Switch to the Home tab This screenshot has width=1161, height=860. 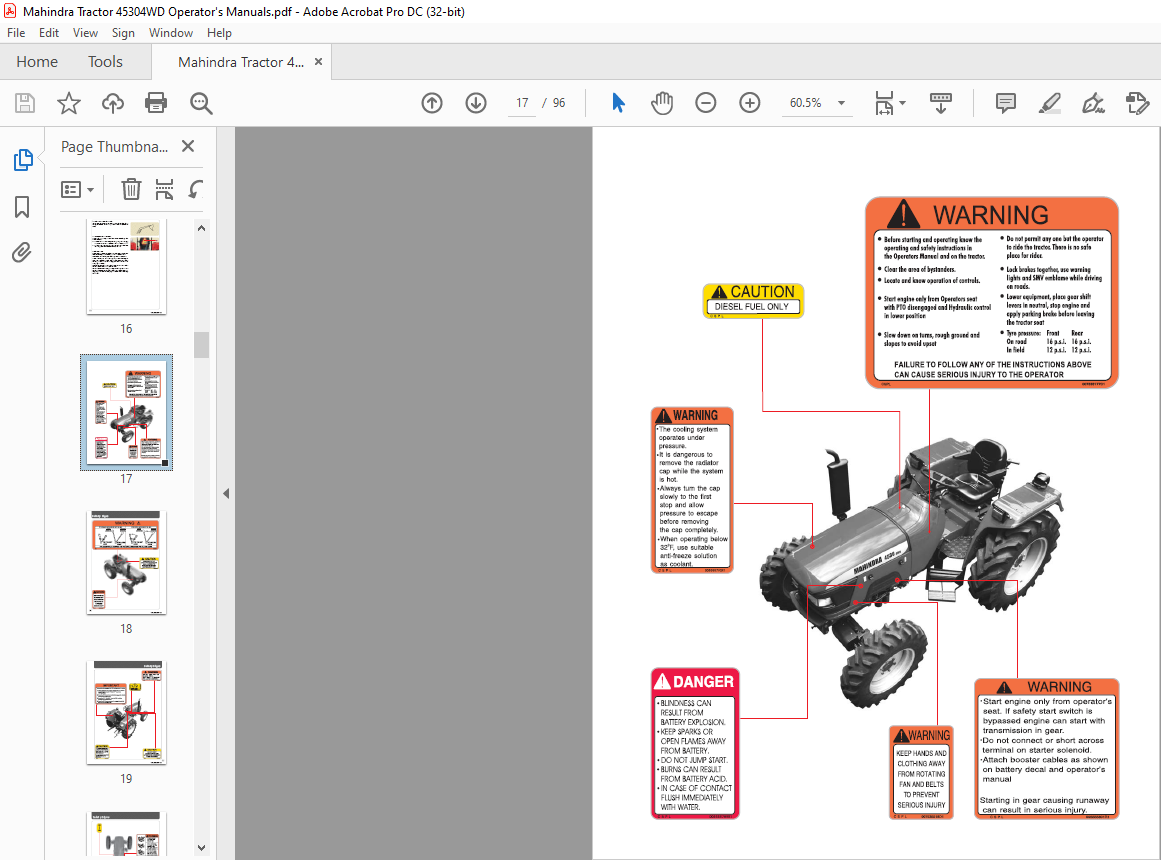pos(37,61)
